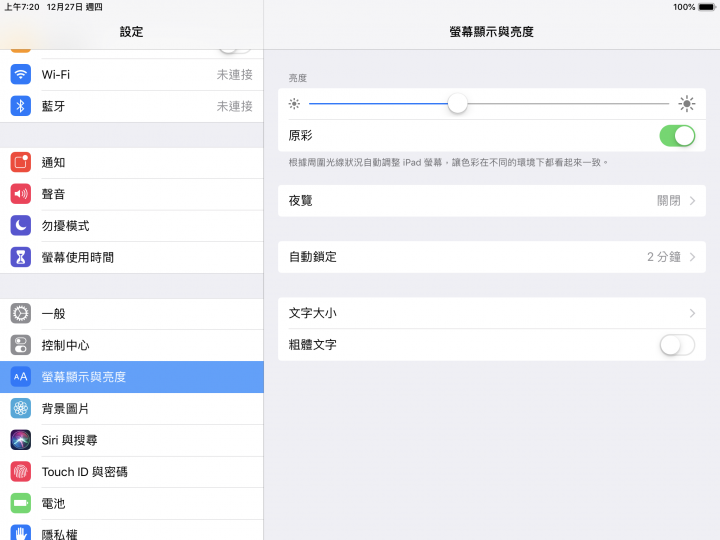Tap the battery indicator in status bar

pos(707,7)
